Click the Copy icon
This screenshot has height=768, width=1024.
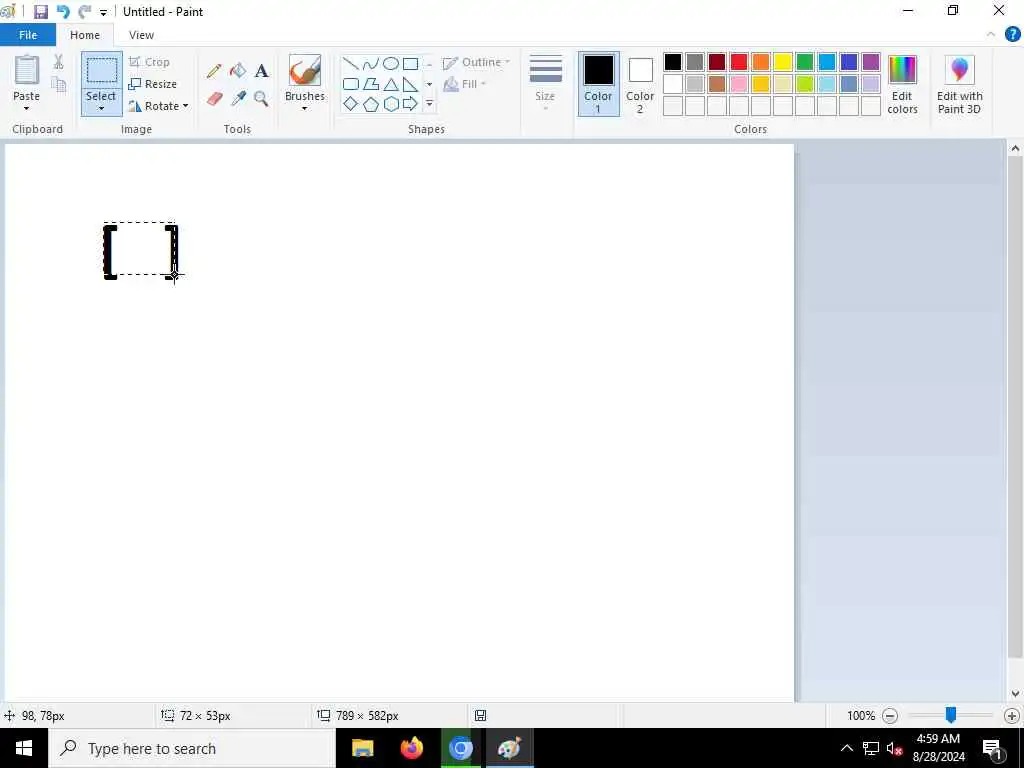(58, 84)
